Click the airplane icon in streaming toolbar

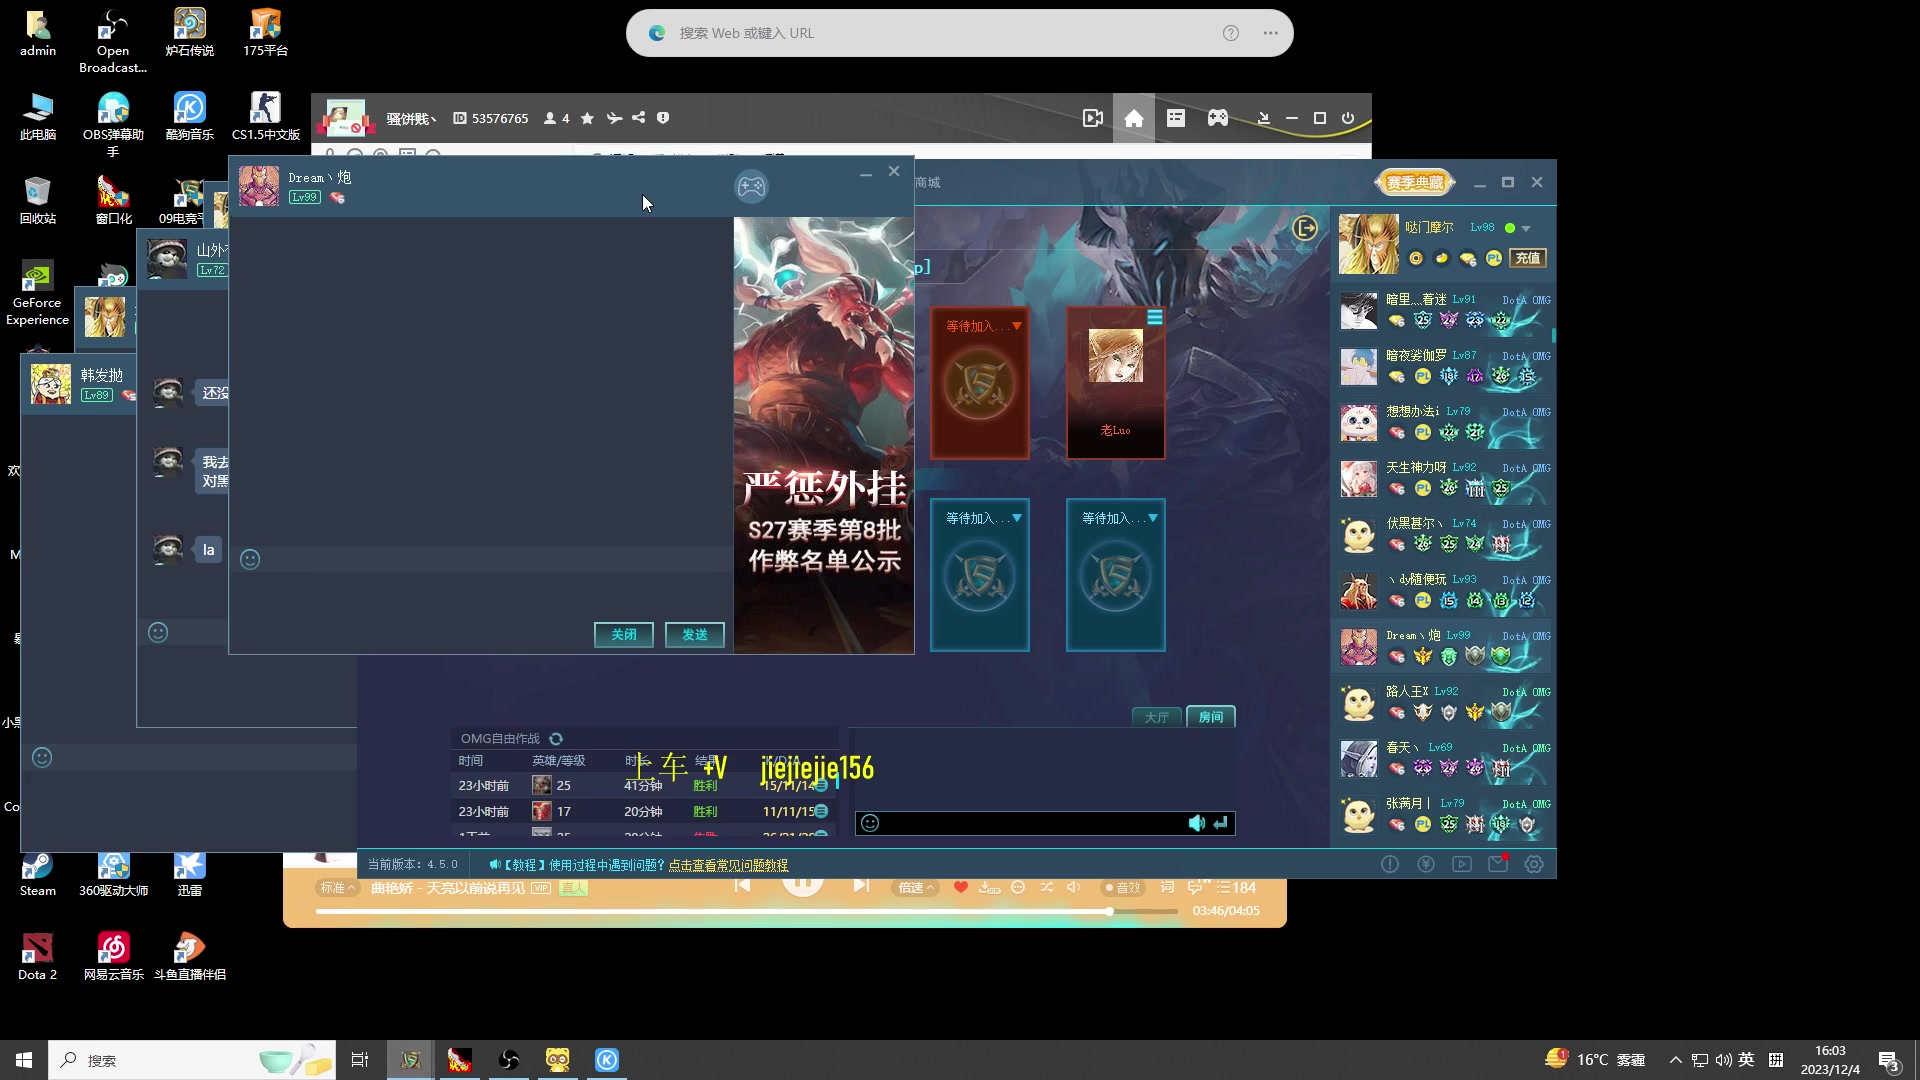613,118
